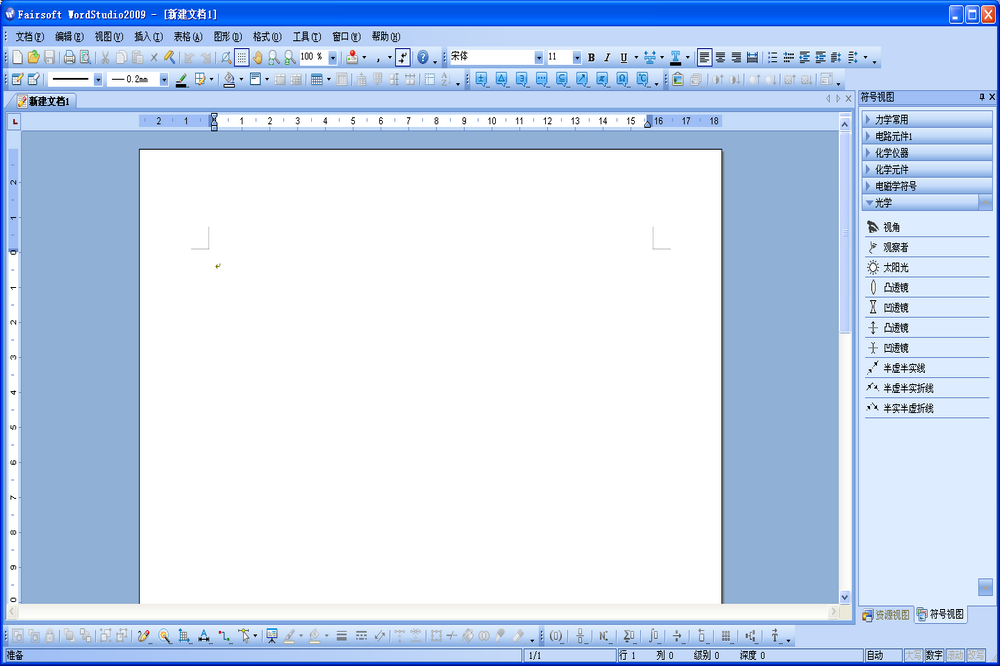Click the Open file folder icon
The width and height of the screenshot is (1000, 666).
point(33,58)
